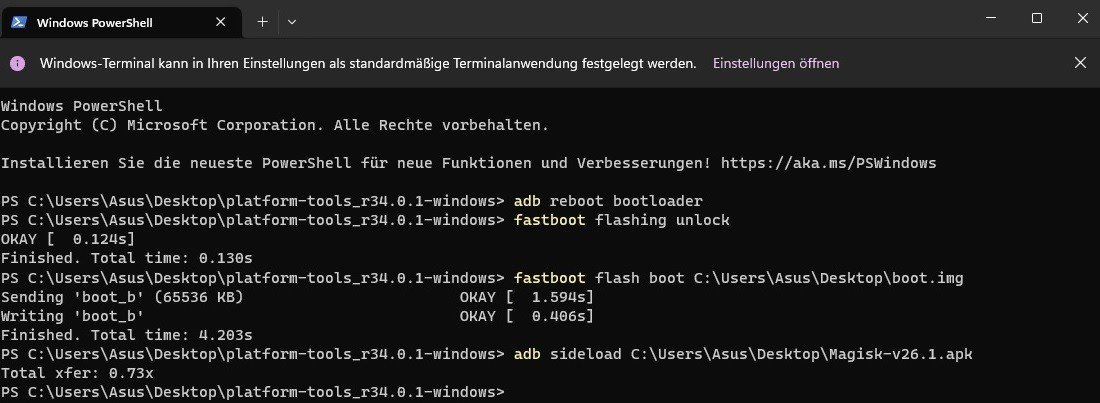
Task: Maximize the terminal window
Action: click(1037, 19)
